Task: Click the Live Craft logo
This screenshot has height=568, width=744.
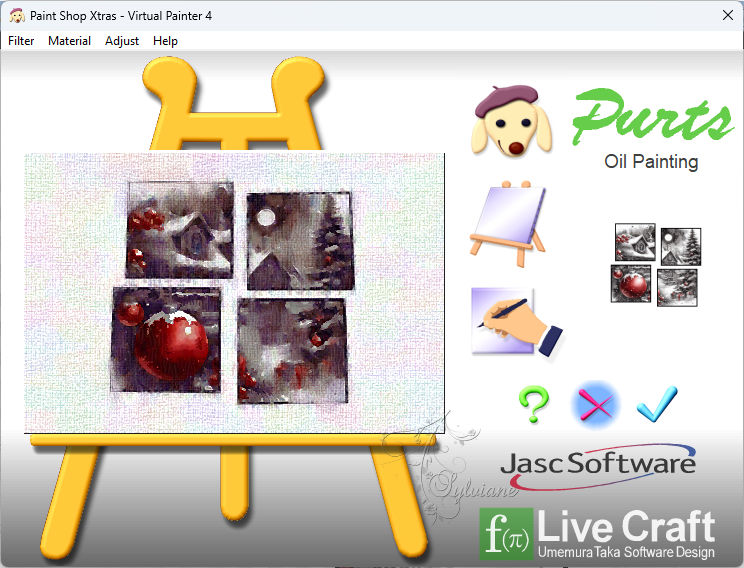Action: [x=598, y=533]
